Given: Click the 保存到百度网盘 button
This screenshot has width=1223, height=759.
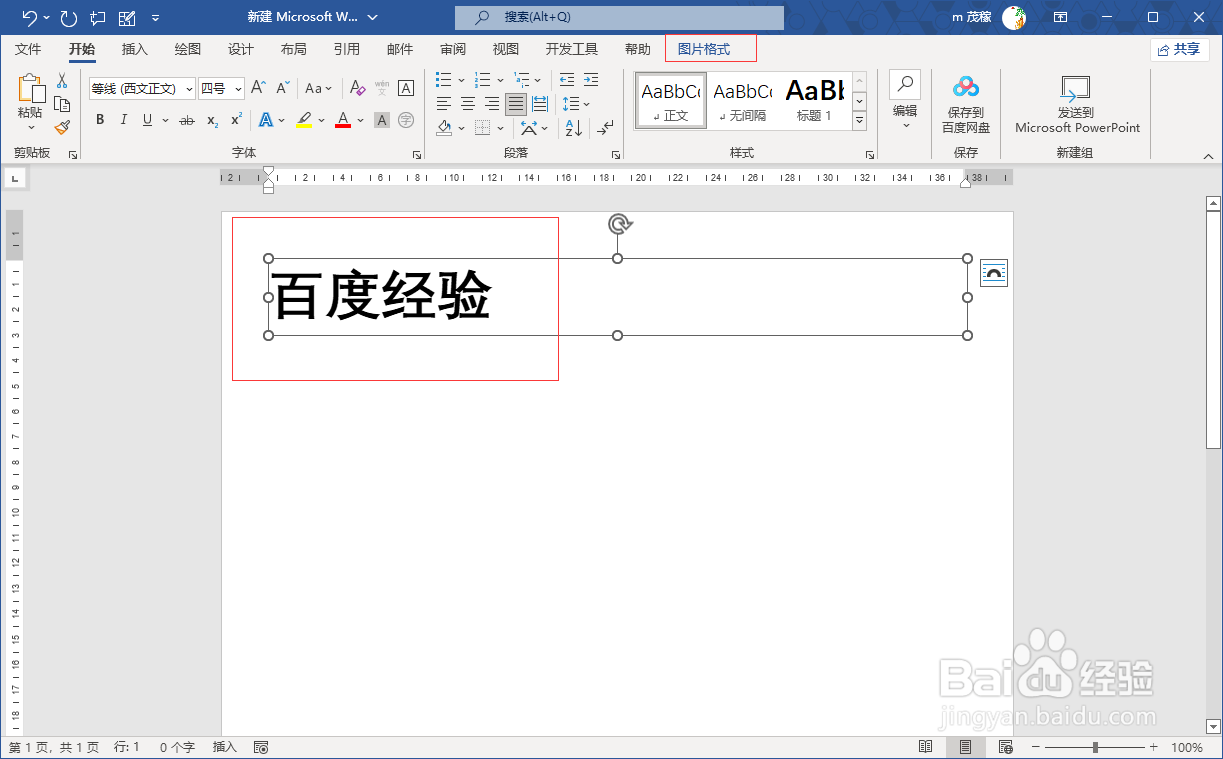Looking at the screenshot, I should pos(965,103).
